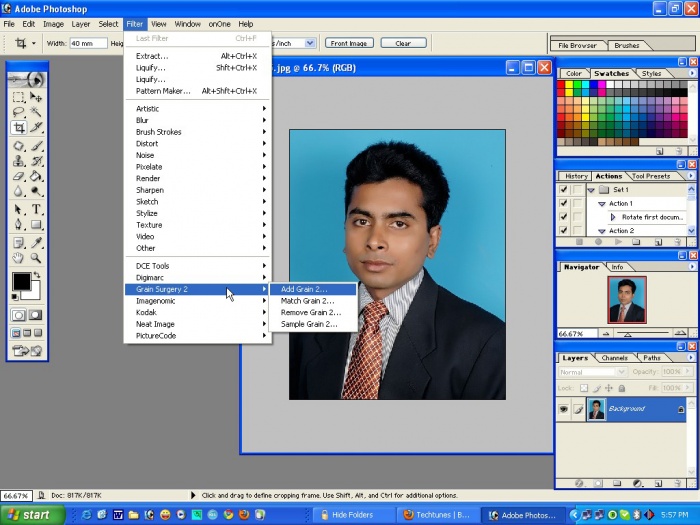
Task: Select the Move tool
Action: point(36,97)
